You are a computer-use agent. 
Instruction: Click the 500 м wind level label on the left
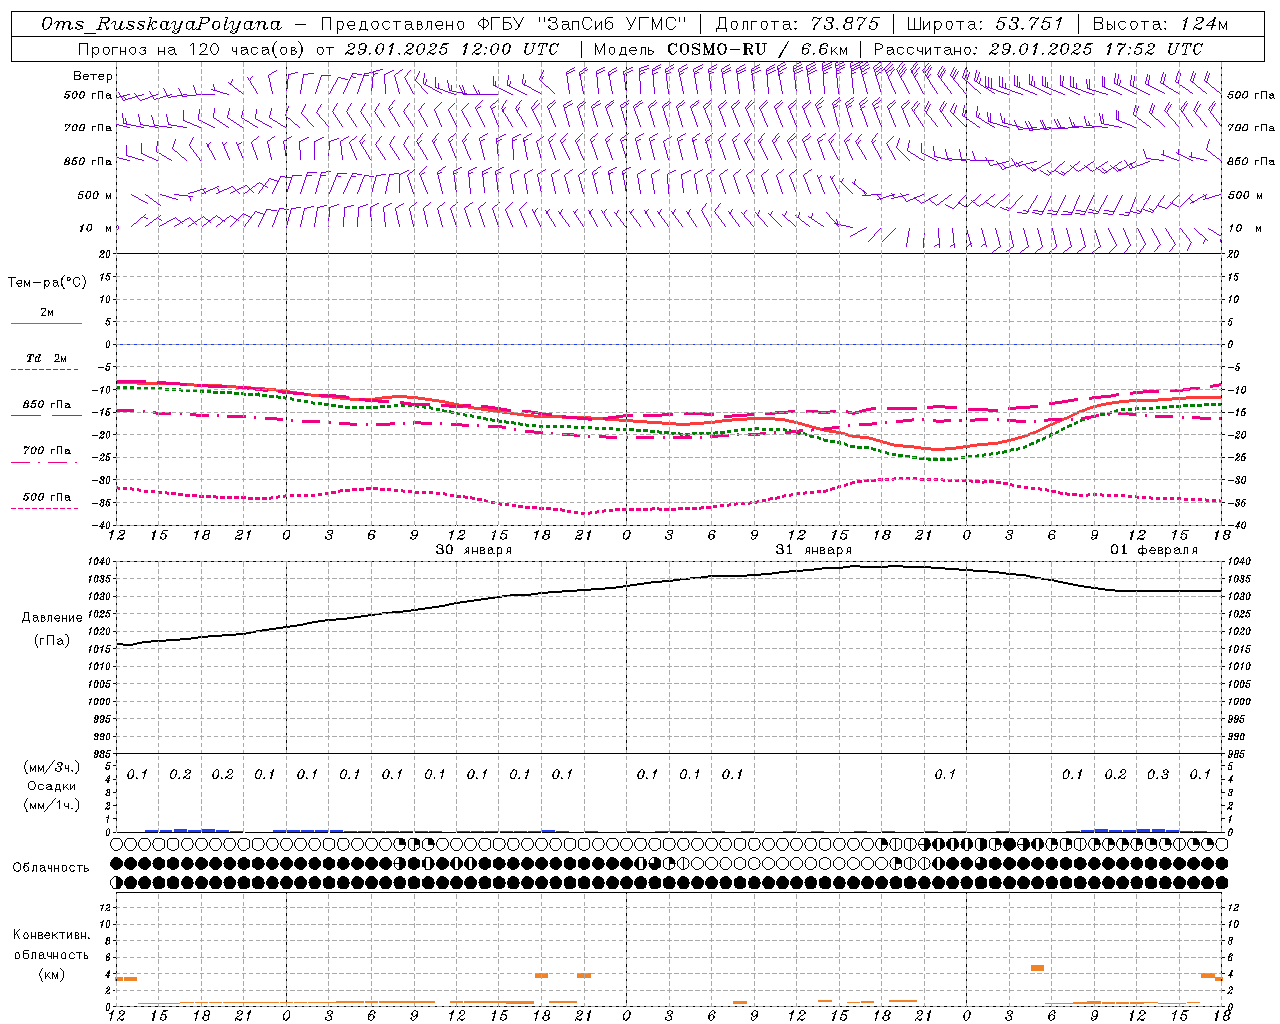95,195
